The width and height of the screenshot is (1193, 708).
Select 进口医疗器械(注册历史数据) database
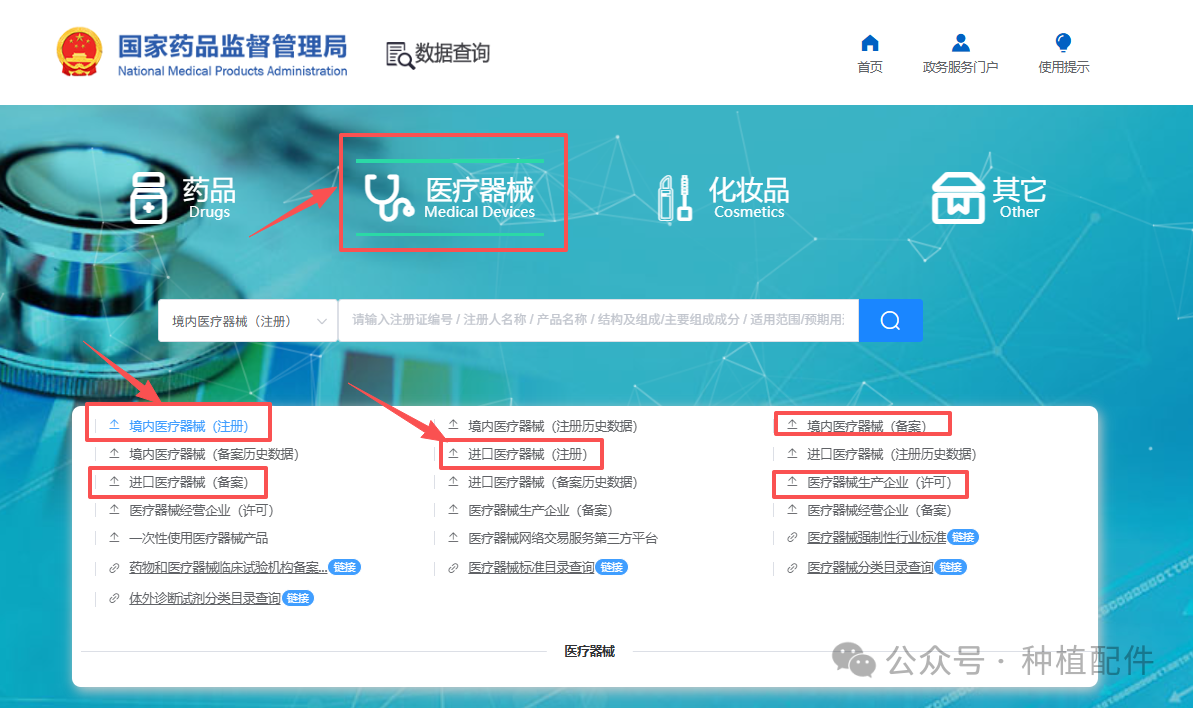[x=892, y=454]
